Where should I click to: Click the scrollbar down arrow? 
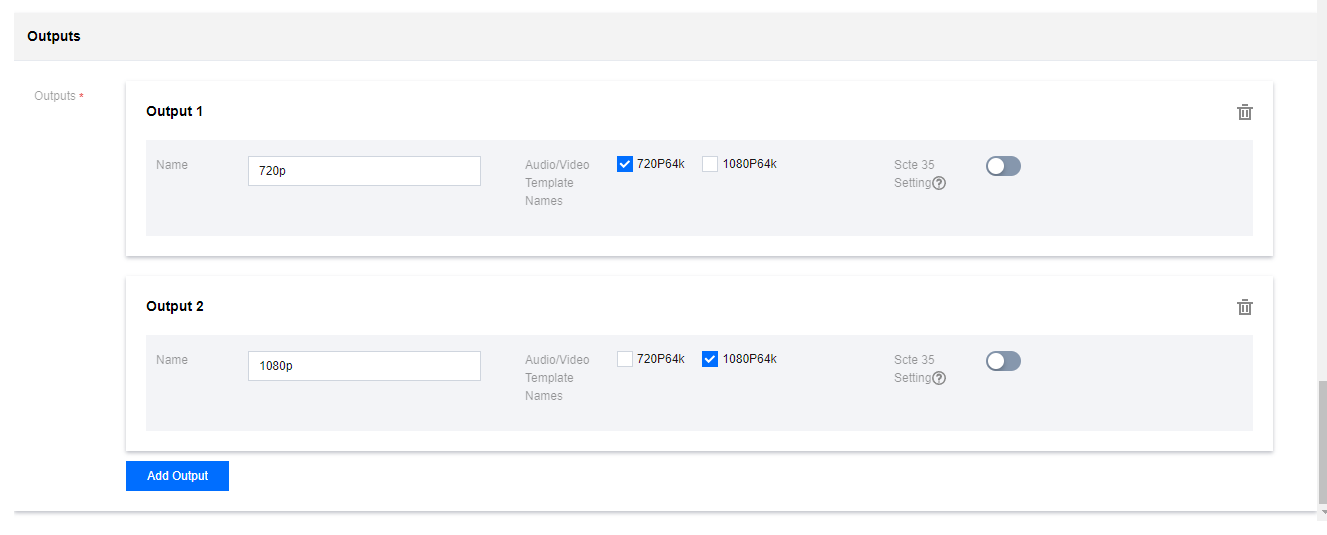click(1322, 512)
